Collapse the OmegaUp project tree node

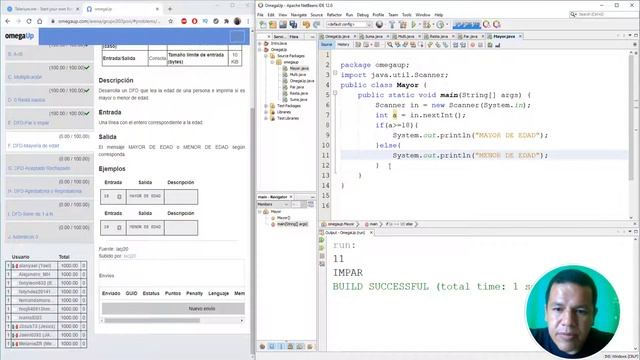[x=260, y=49]
